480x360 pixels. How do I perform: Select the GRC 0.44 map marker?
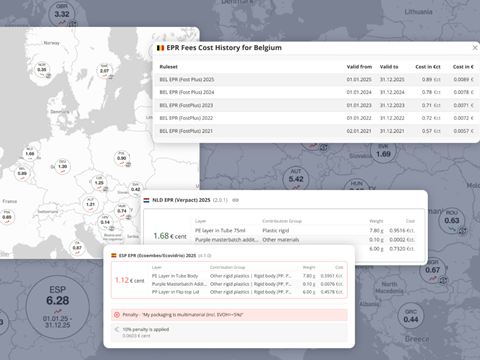tap(411, 316)
